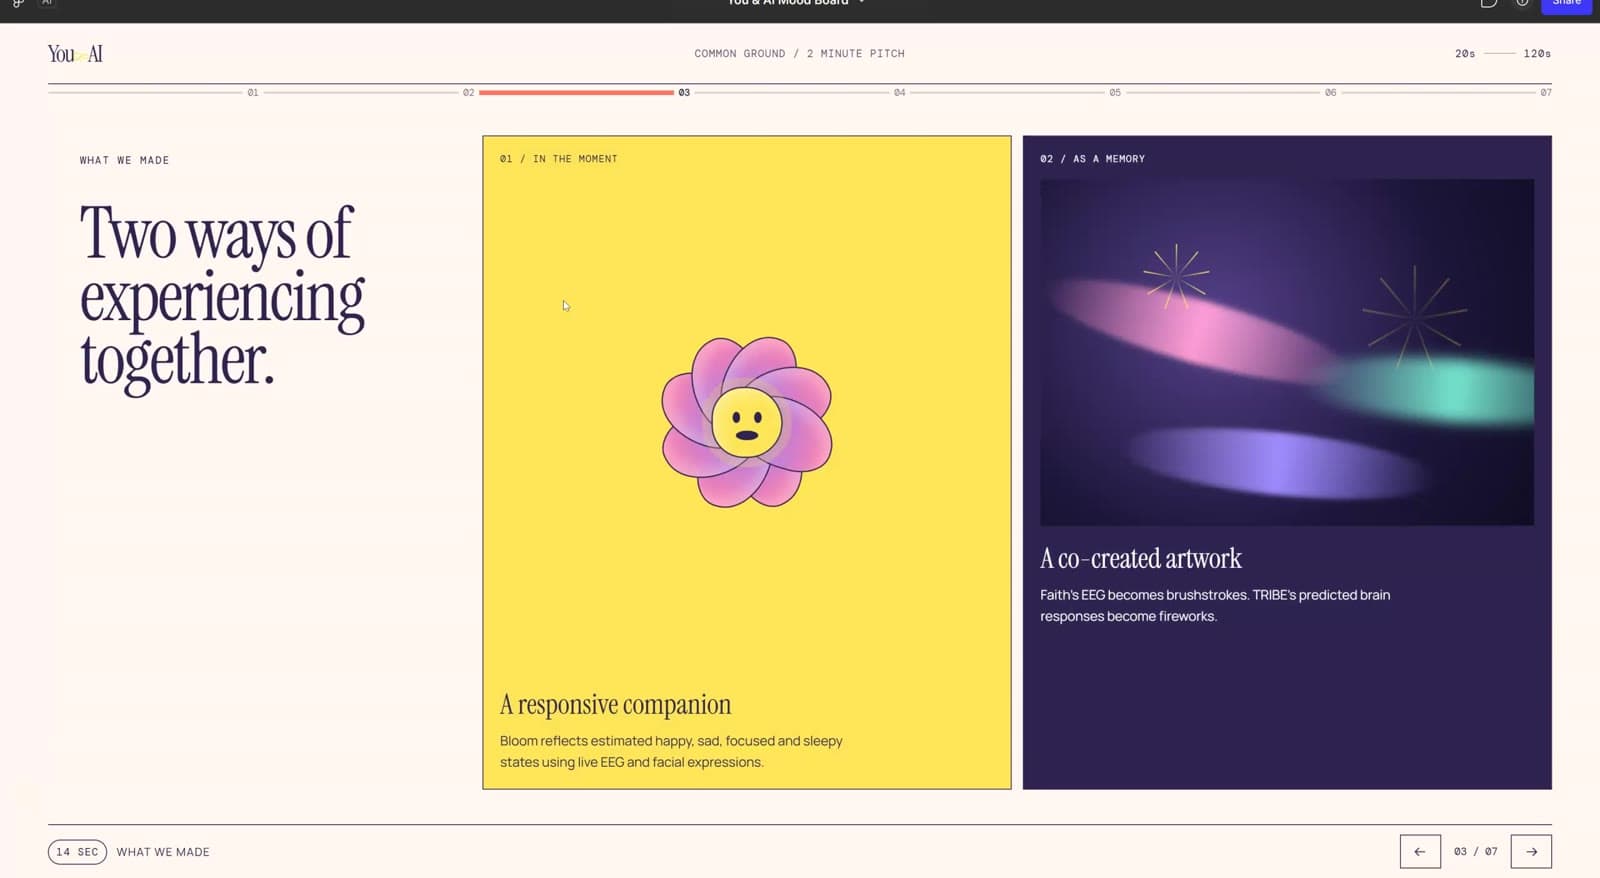Jump to step 01 on progress bar

[253, 92]
